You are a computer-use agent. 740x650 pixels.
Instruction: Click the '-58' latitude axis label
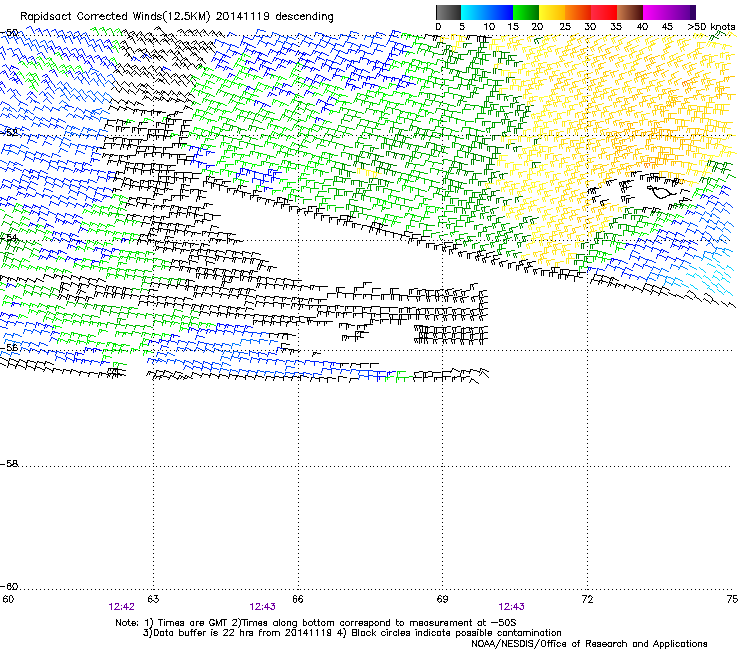coord(9,464)
